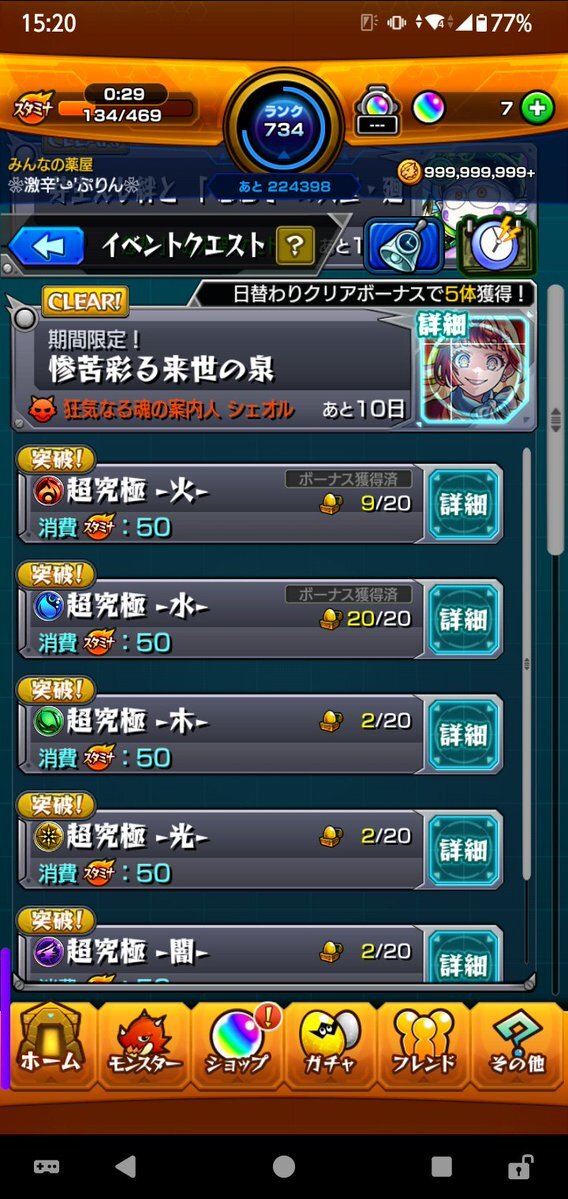Open the ショップ shop icon
This screenshot has width=568, height=1199.
237,1045
